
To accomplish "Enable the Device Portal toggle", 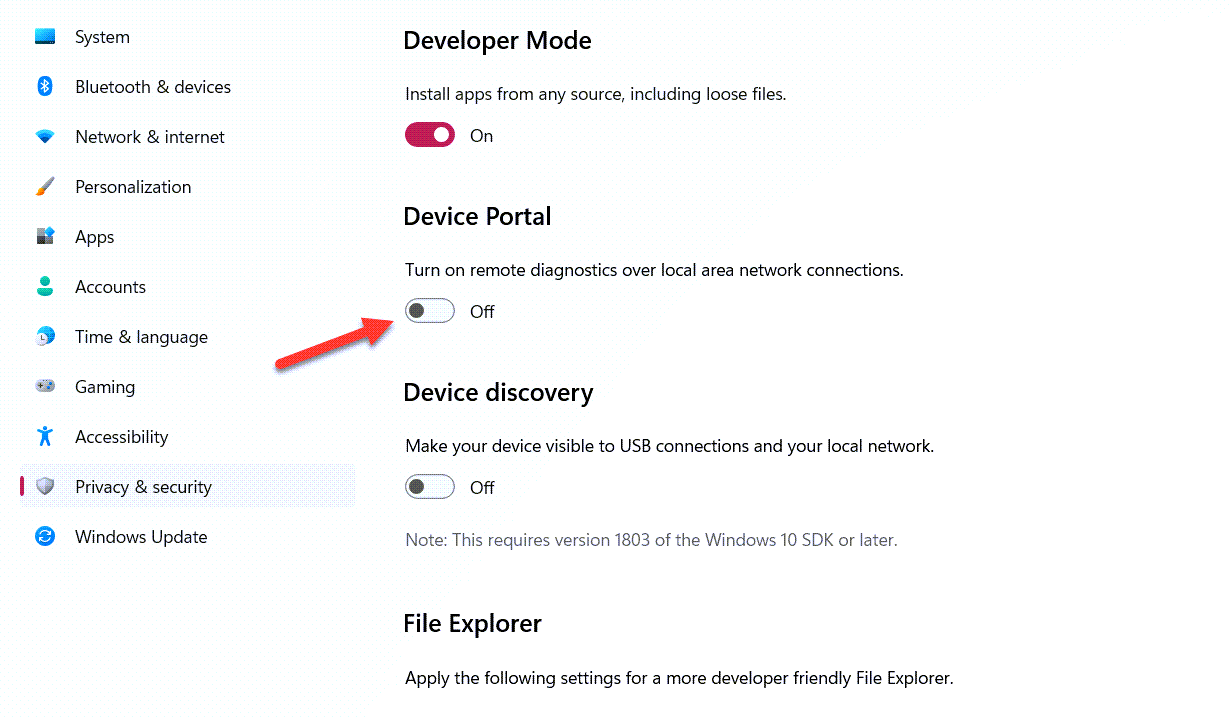I will point(430,311).
